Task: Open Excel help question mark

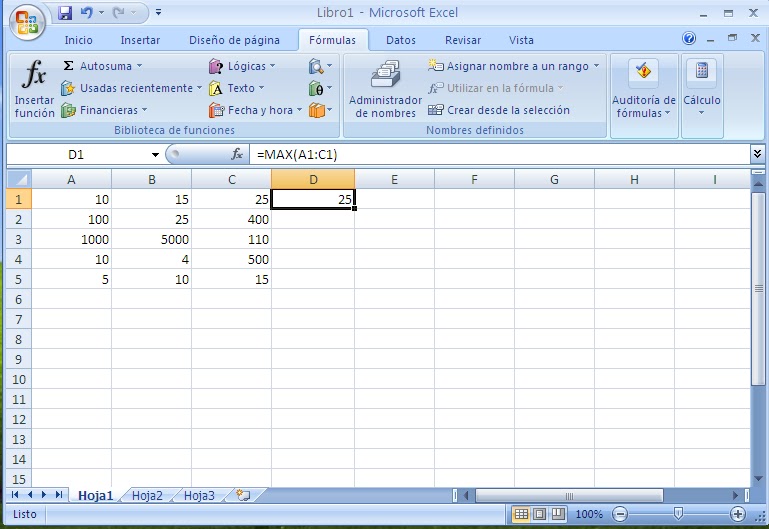Action: (x=689, y=38)
